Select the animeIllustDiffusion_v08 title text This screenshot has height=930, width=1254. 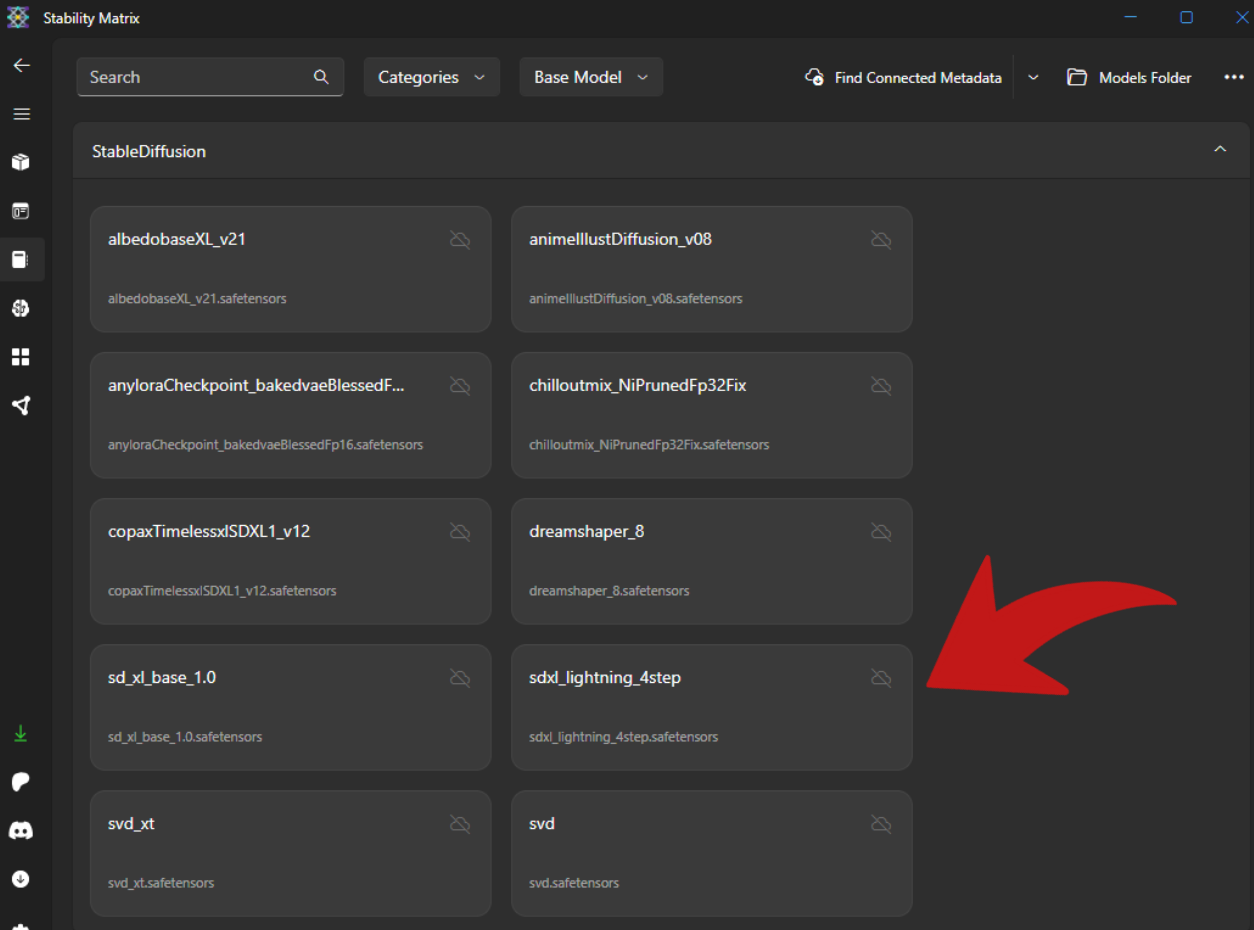[620, 239]
